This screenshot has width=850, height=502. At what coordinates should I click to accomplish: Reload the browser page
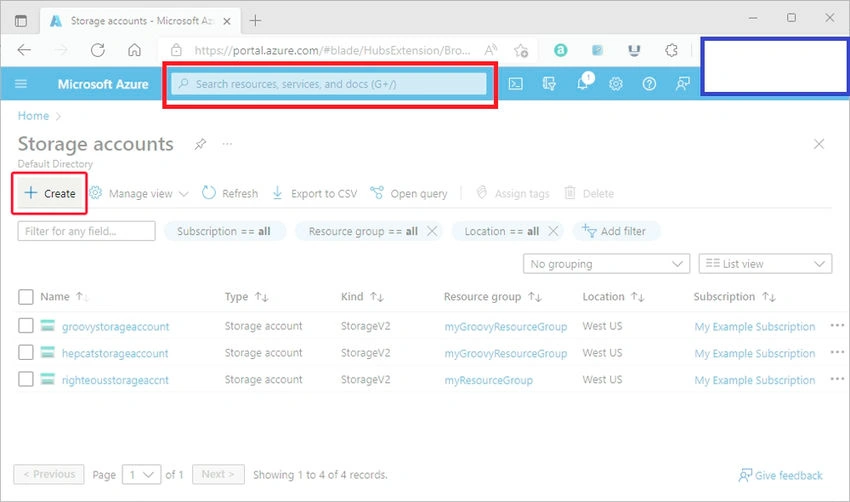coord(98,50)
